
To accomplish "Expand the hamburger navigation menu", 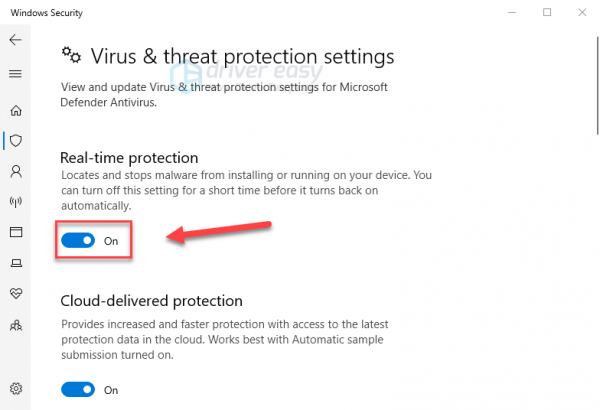I will pyautogui.click(x=15, y=74).
